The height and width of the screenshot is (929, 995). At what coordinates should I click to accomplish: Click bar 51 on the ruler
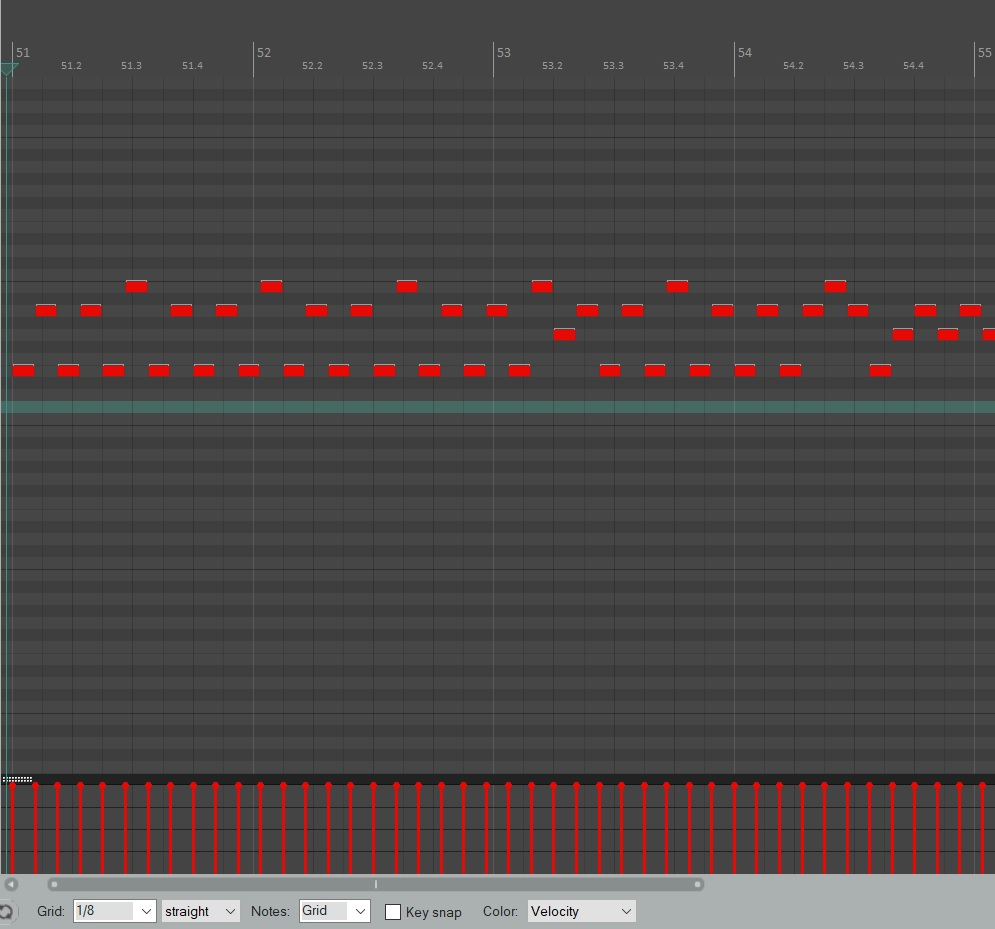[x=23, y=53]
